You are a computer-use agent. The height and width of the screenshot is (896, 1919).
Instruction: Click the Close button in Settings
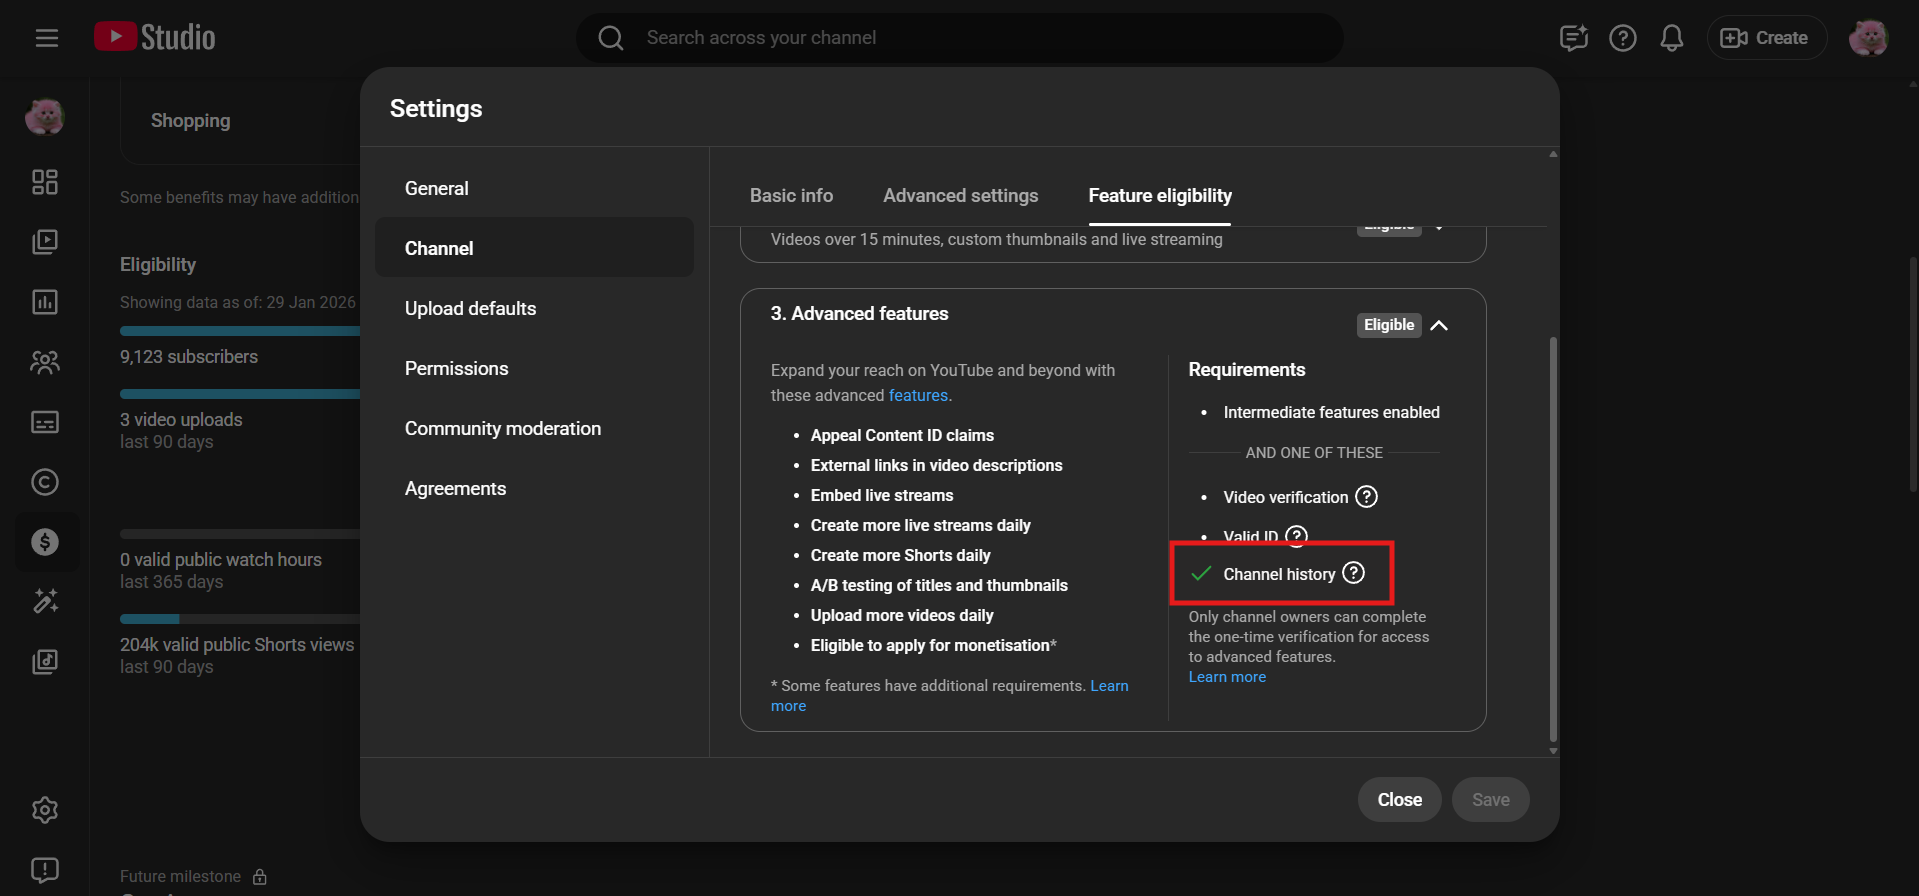[1399, 800]
